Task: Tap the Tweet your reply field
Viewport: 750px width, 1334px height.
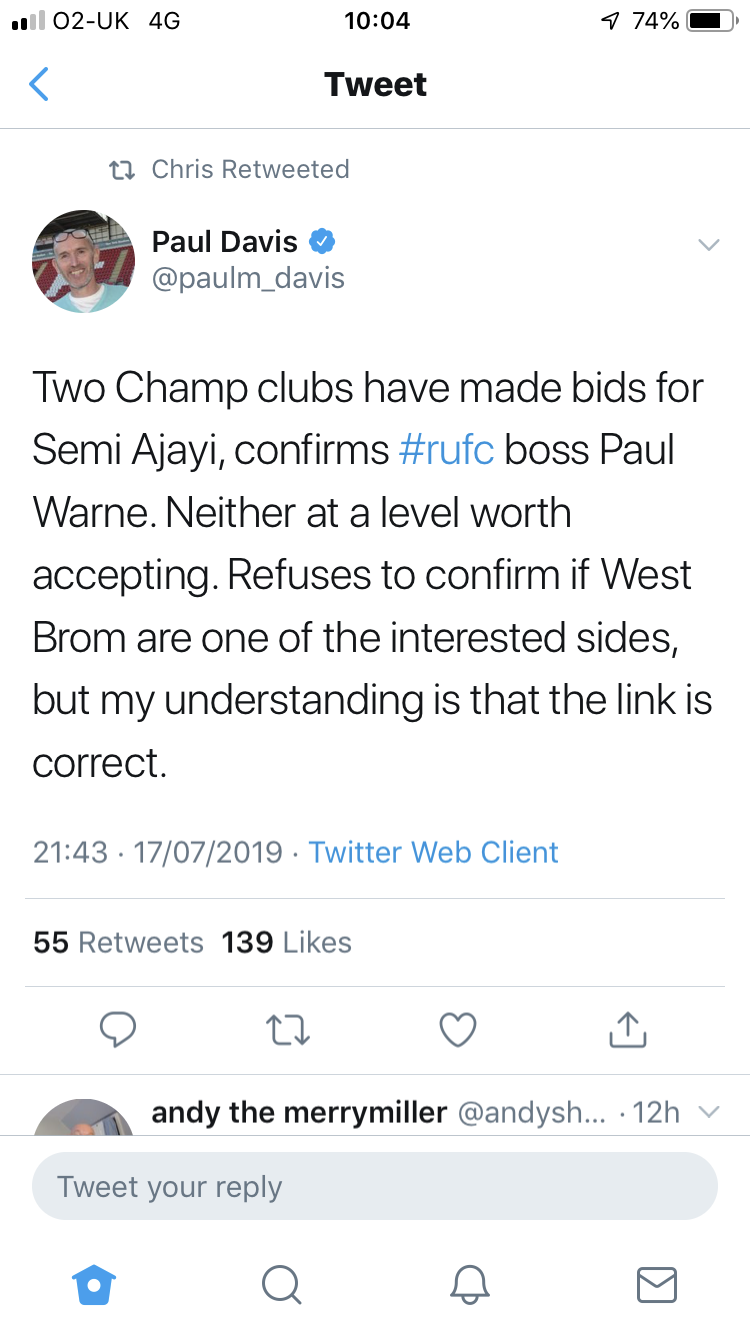Action: coord(375,1187)
